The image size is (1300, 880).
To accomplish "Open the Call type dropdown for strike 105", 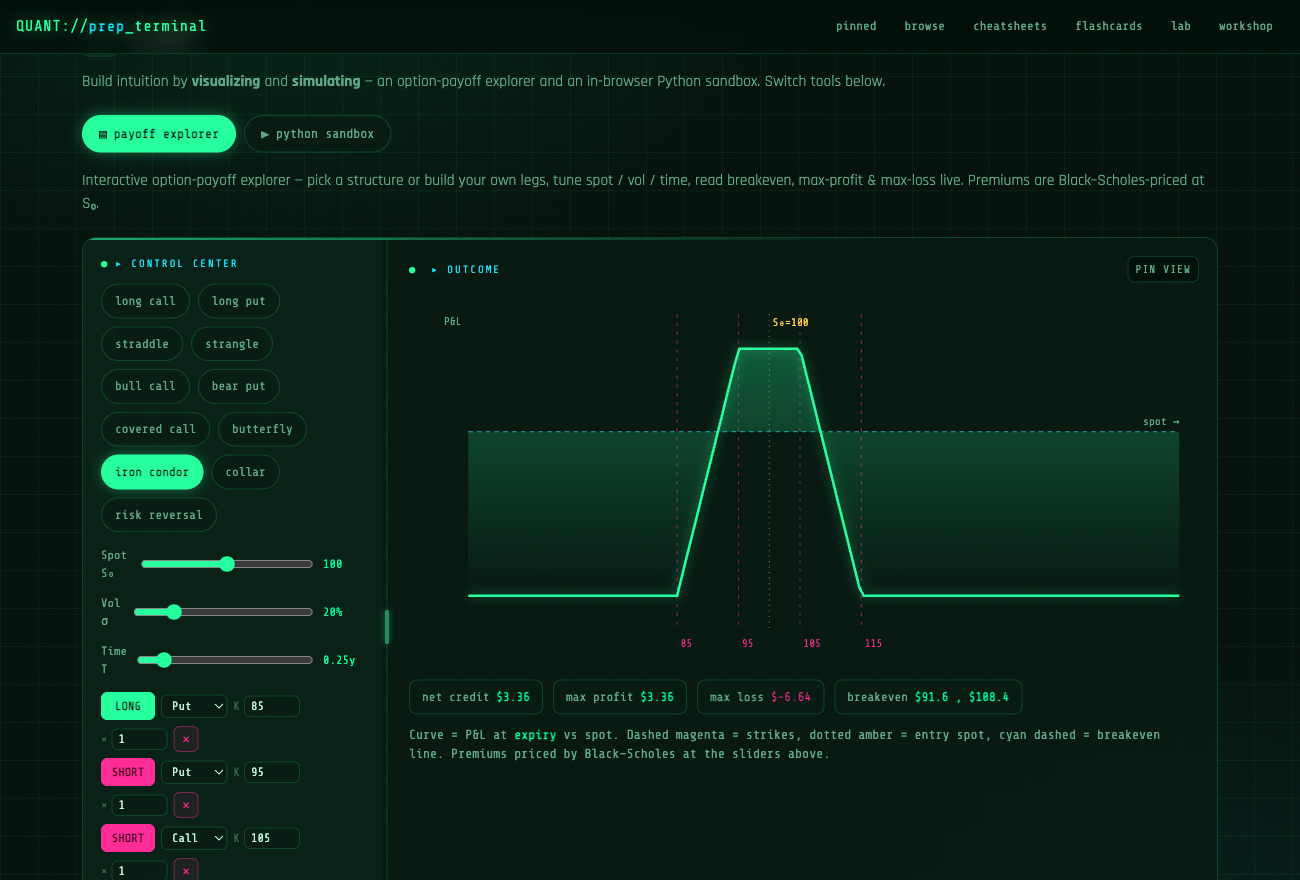I will coord(194,838).
